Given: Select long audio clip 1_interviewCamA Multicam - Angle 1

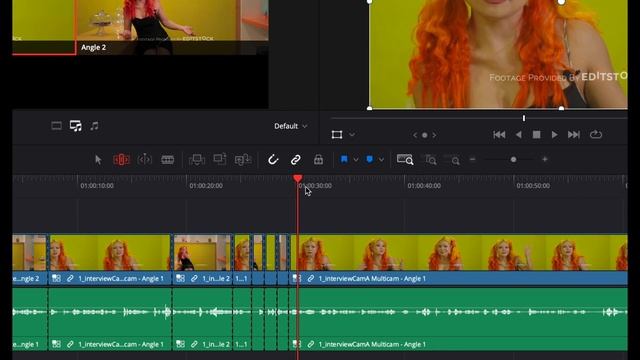Looking at the screenshot, I should 458,319.
